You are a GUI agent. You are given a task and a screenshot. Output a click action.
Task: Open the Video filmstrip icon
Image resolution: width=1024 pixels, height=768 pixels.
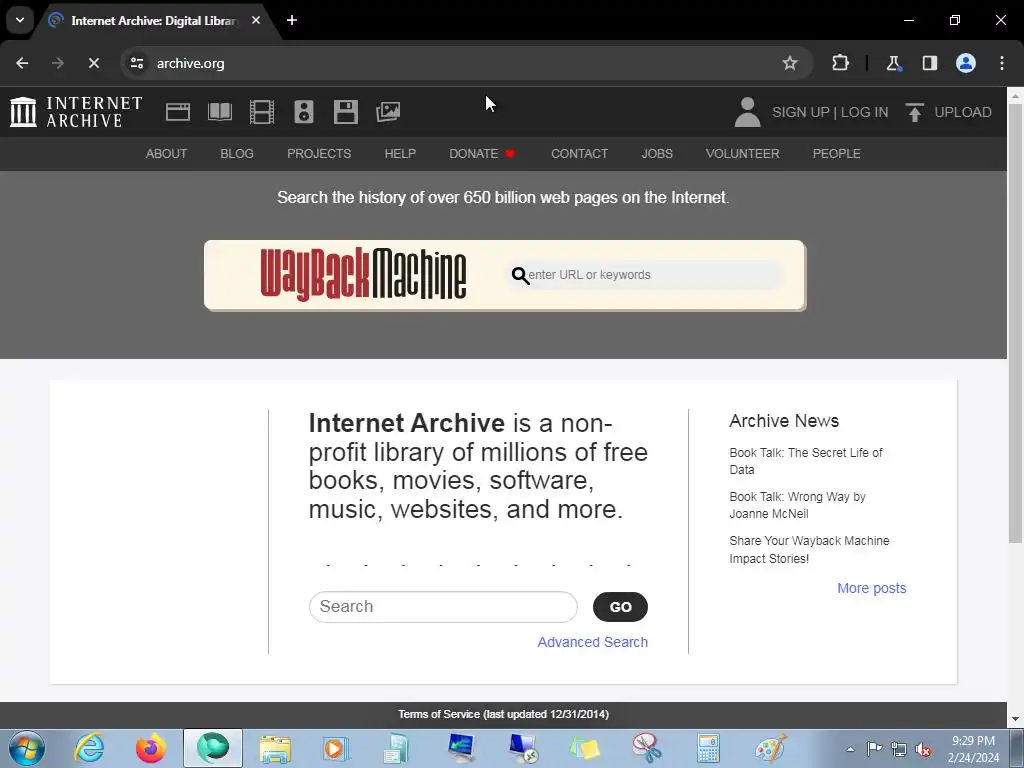coord(262,112)
